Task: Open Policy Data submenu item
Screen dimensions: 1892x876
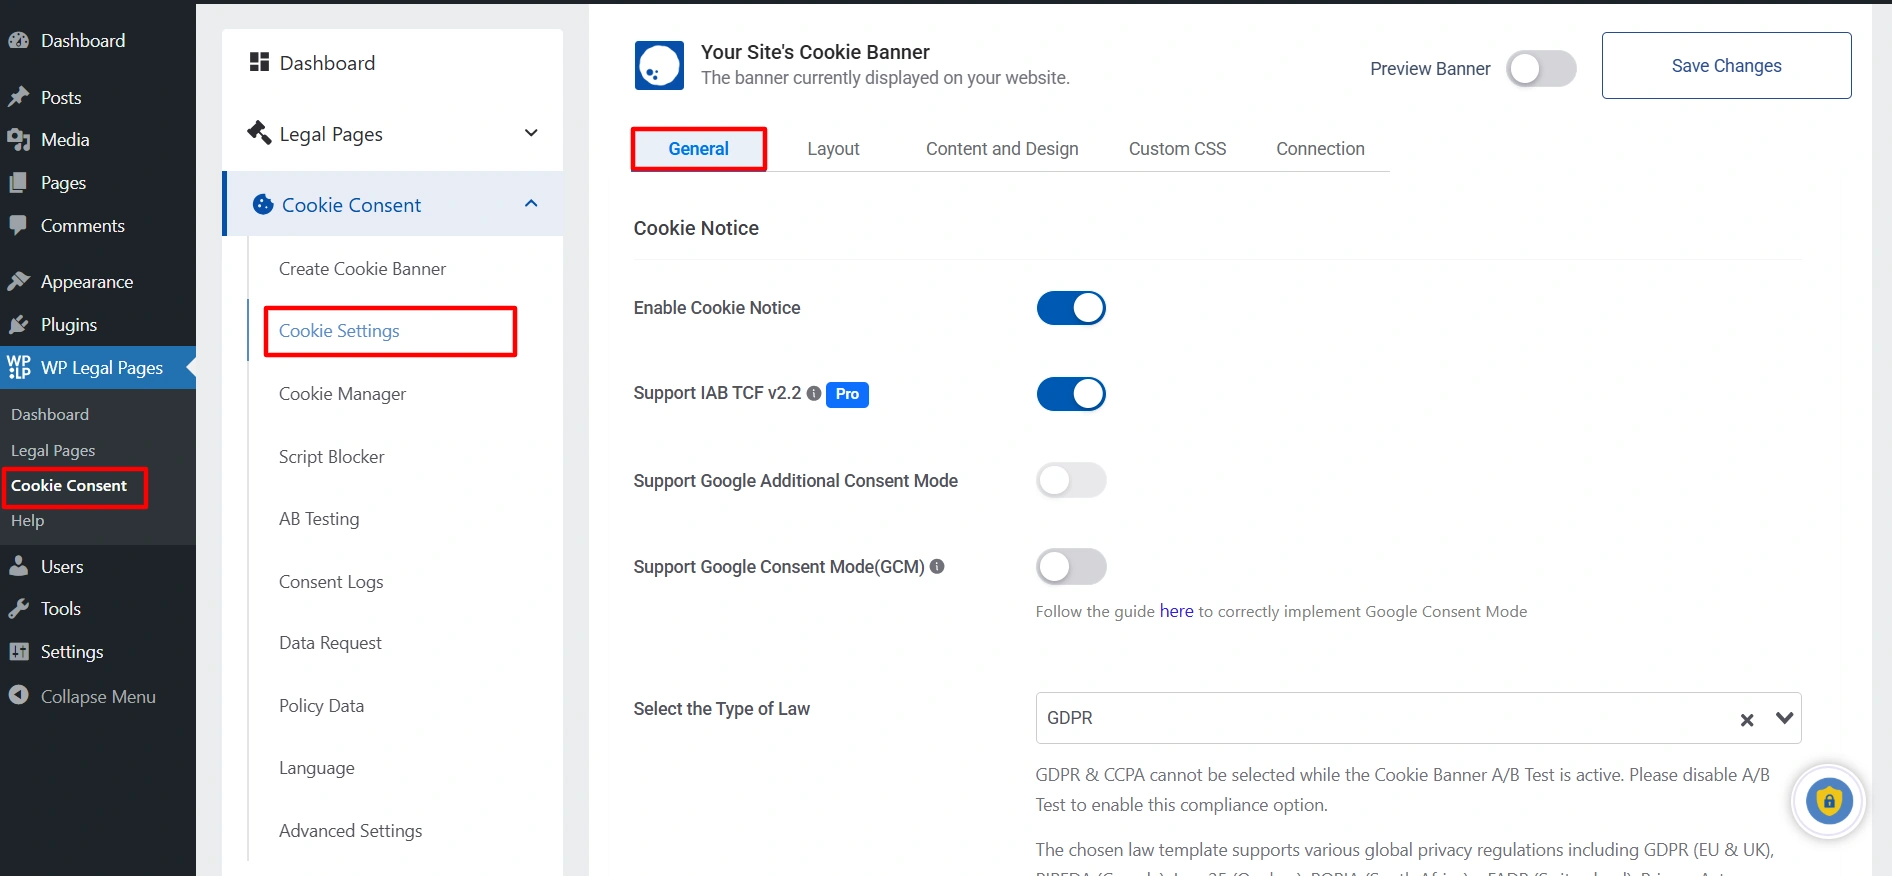Action: (x=321, y=706)
